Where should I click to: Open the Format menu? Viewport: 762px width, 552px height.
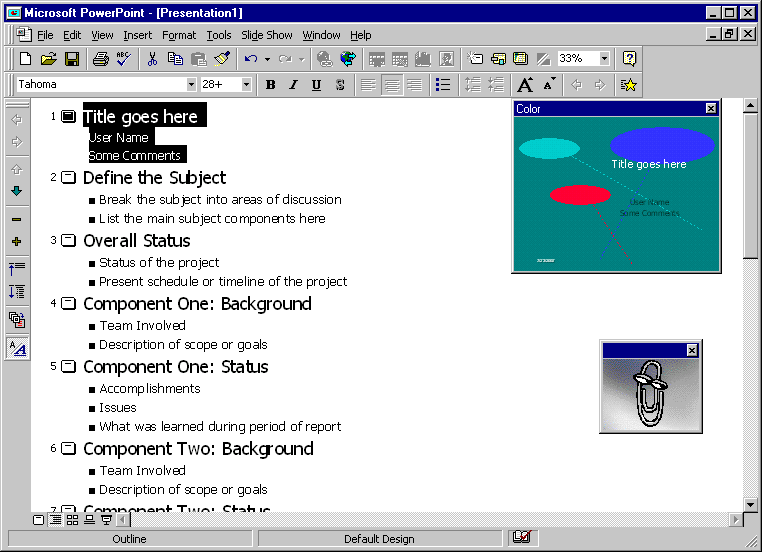(x=179, y=35)
